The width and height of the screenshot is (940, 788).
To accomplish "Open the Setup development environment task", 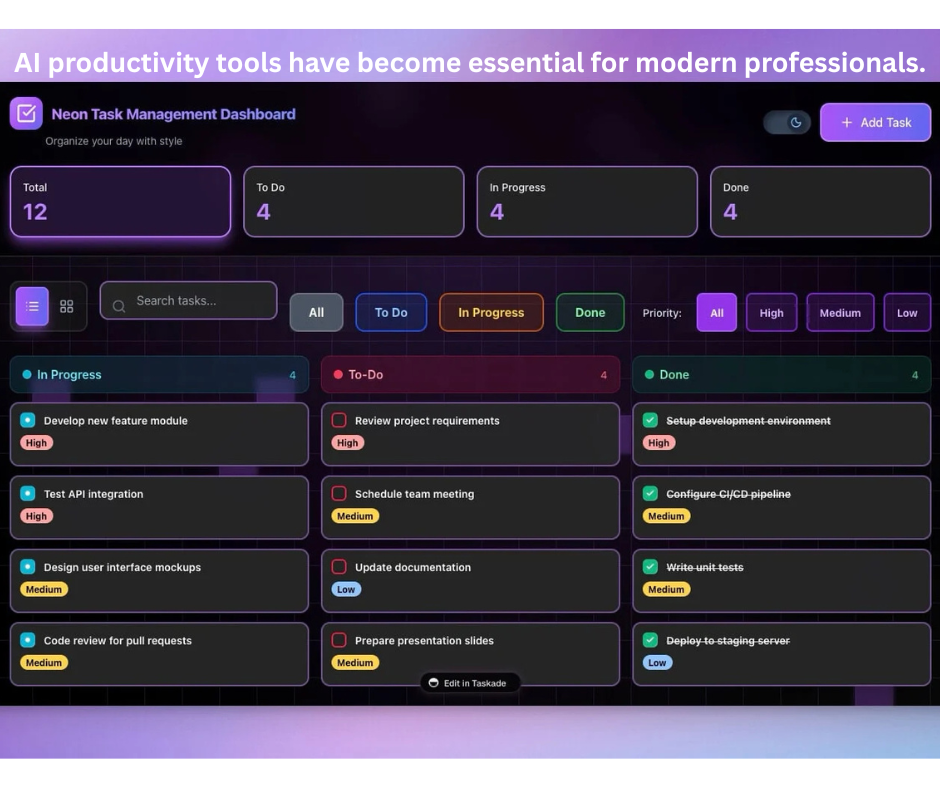I will point(782,434).
